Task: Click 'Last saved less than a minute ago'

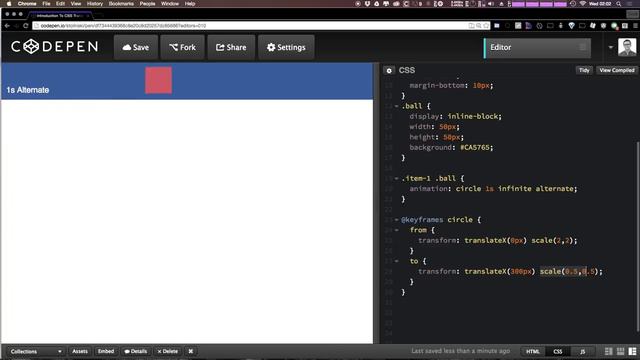Action: [x=460, y=351]
